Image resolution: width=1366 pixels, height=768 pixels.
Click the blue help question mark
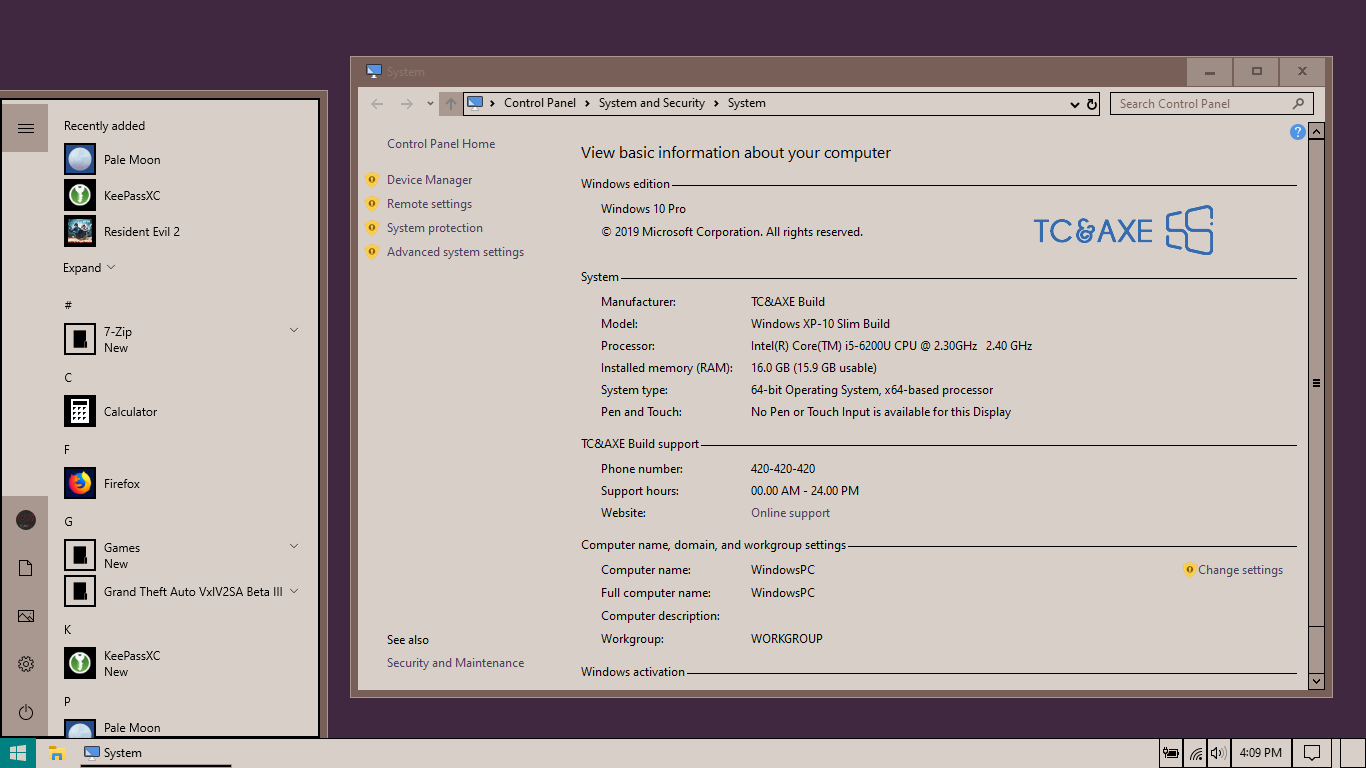(x=1297, y=132)
